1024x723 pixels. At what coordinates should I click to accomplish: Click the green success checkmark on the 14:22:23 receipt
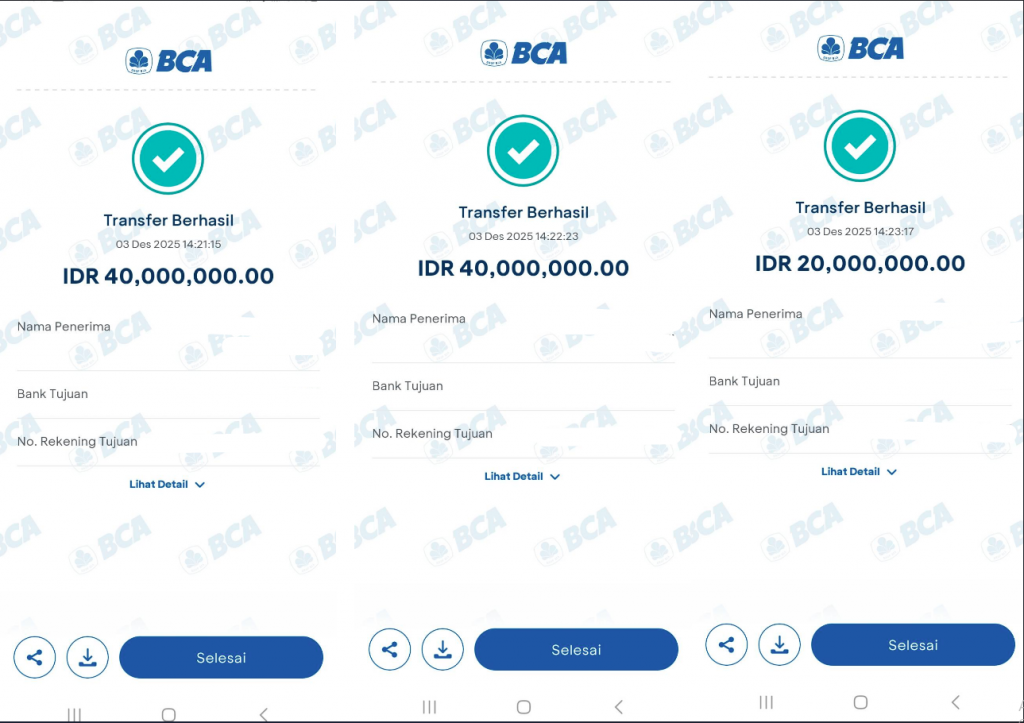pyautogui.click(x=523, y=151)
